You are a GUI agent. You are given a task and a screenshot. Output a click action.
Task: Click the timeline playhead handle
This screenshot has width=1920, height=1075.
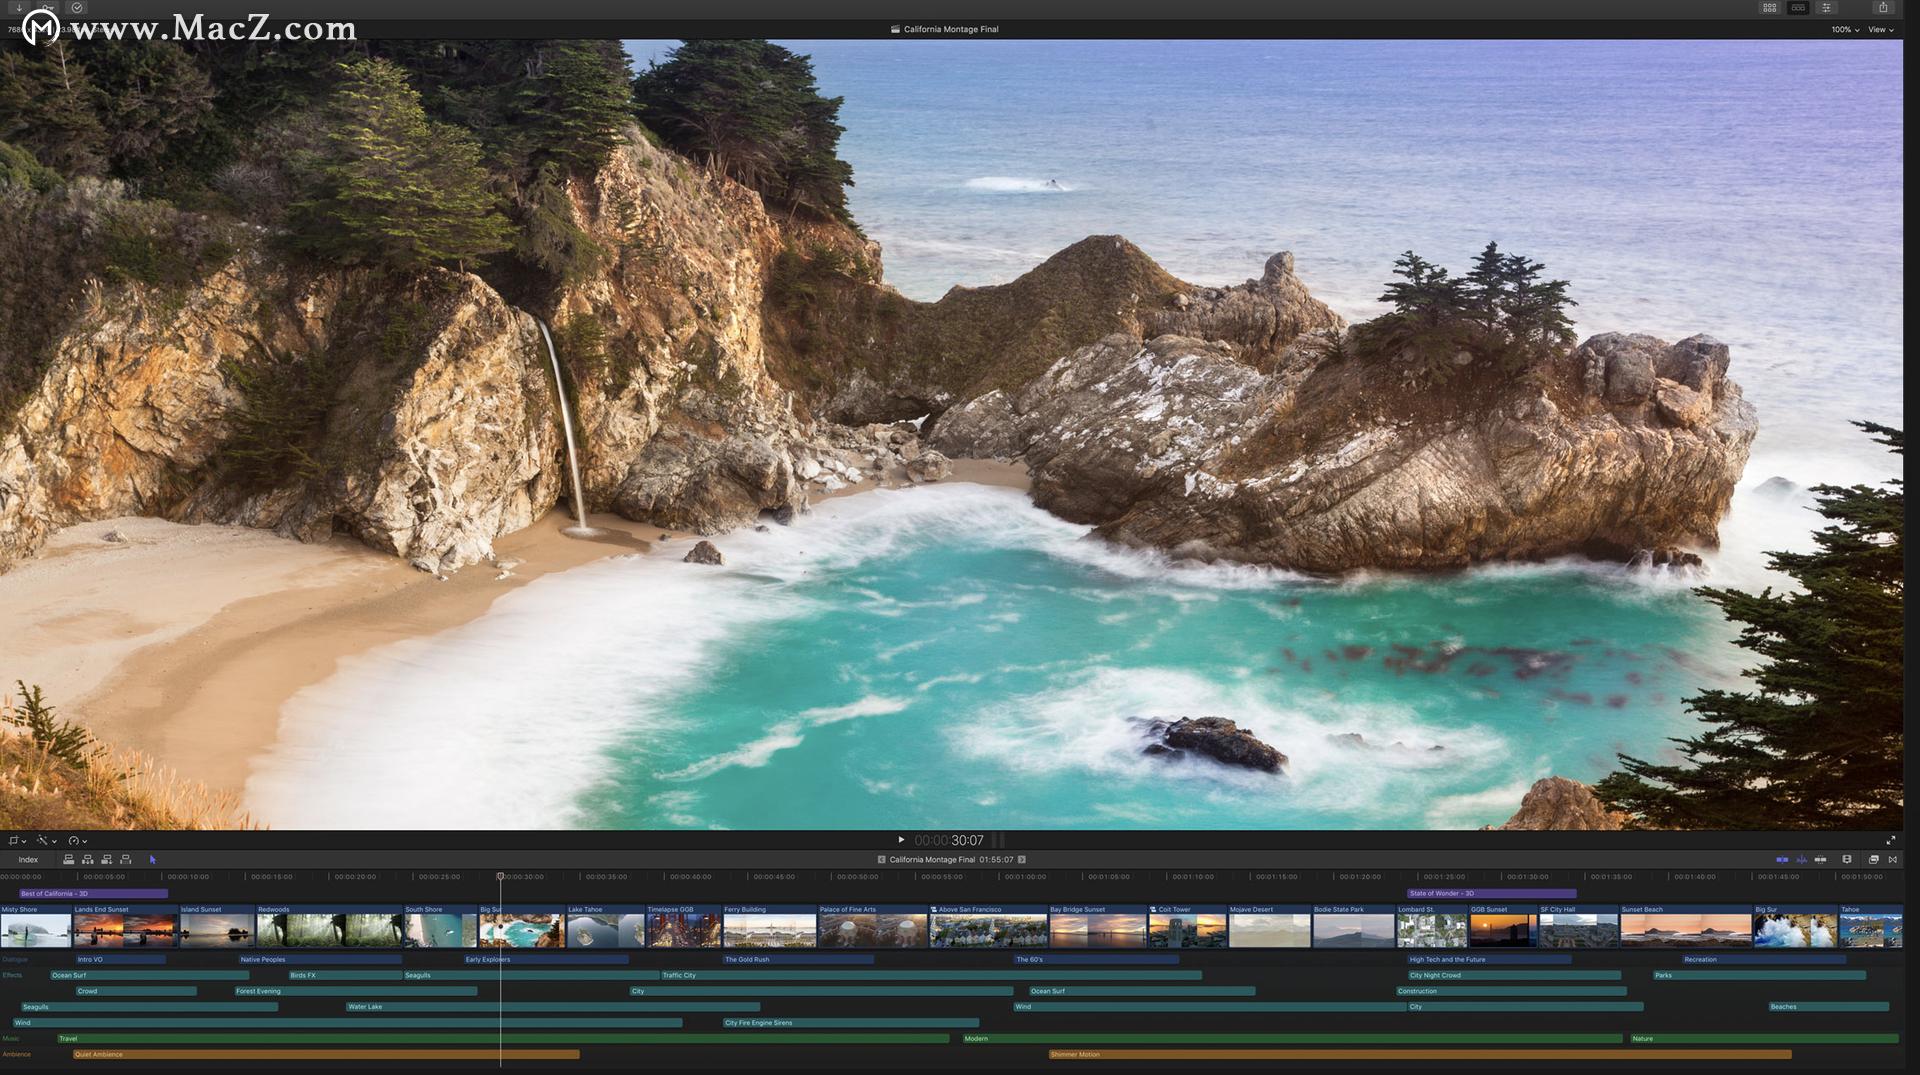click(x=500, y=876)
